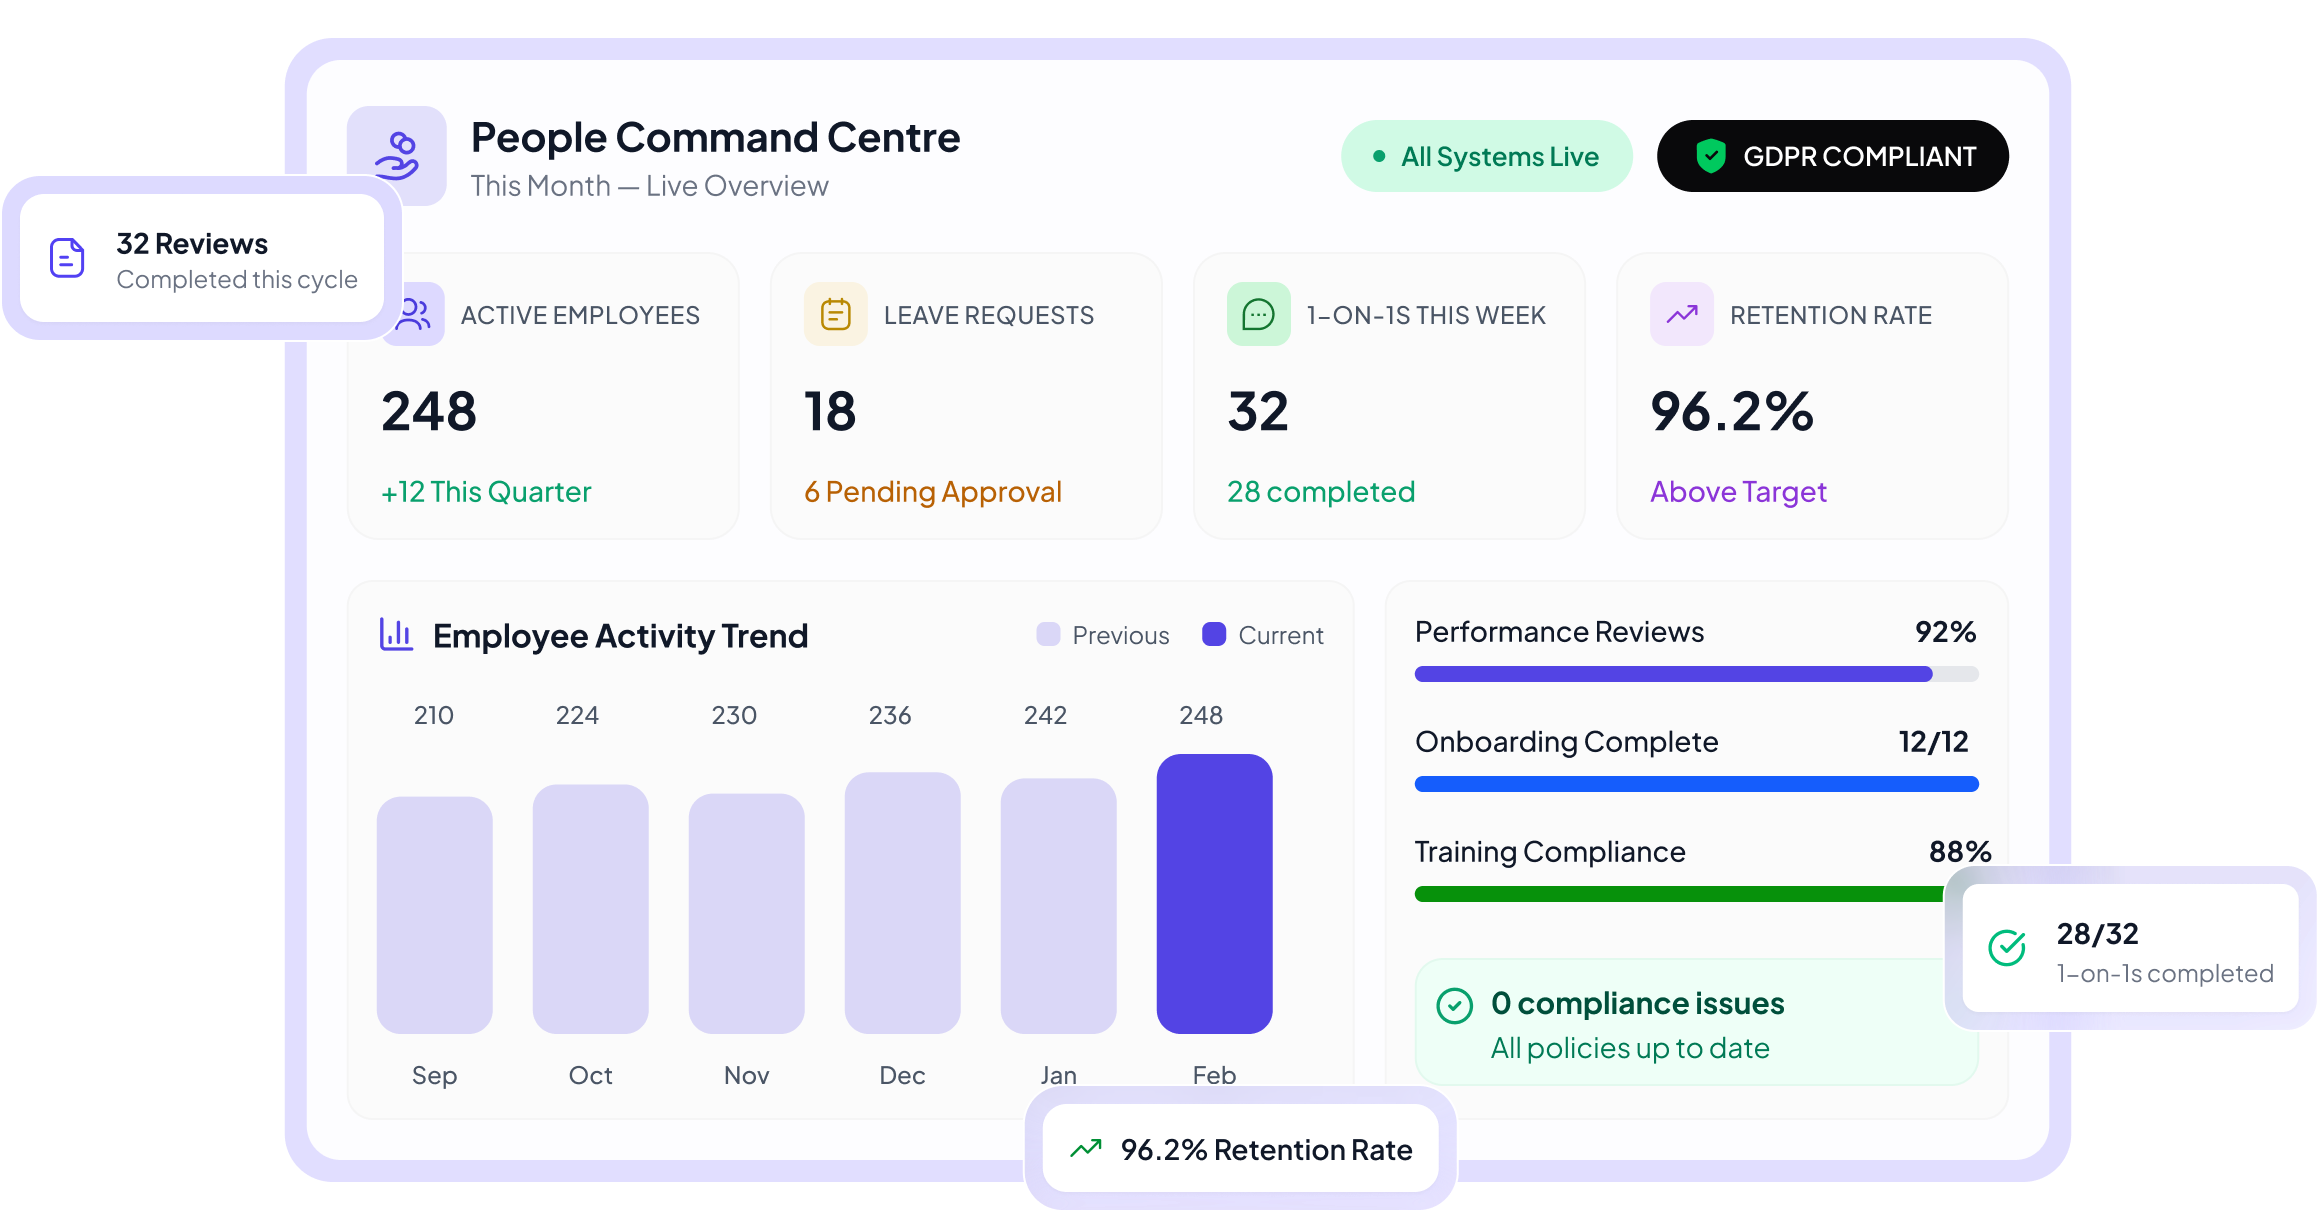2319x1212 pixels.
Task: Select the Previous legend swatch
Action: [x=1048, y=634]
